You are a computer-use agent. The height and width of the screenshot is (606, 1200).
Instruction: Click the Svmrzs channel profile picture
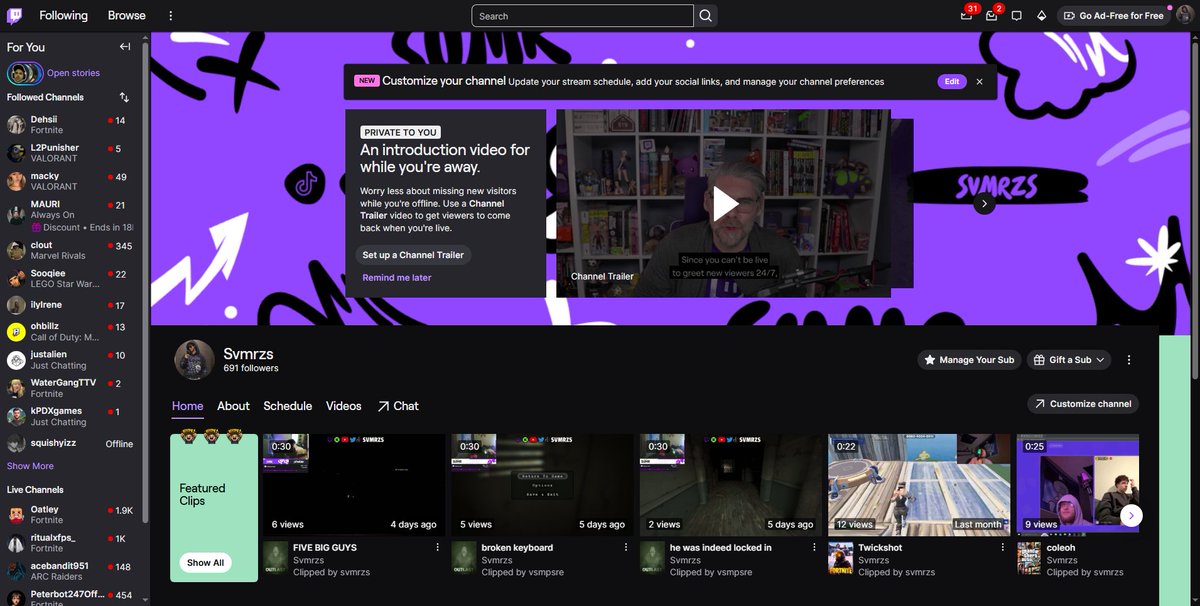tap(195, 360)
